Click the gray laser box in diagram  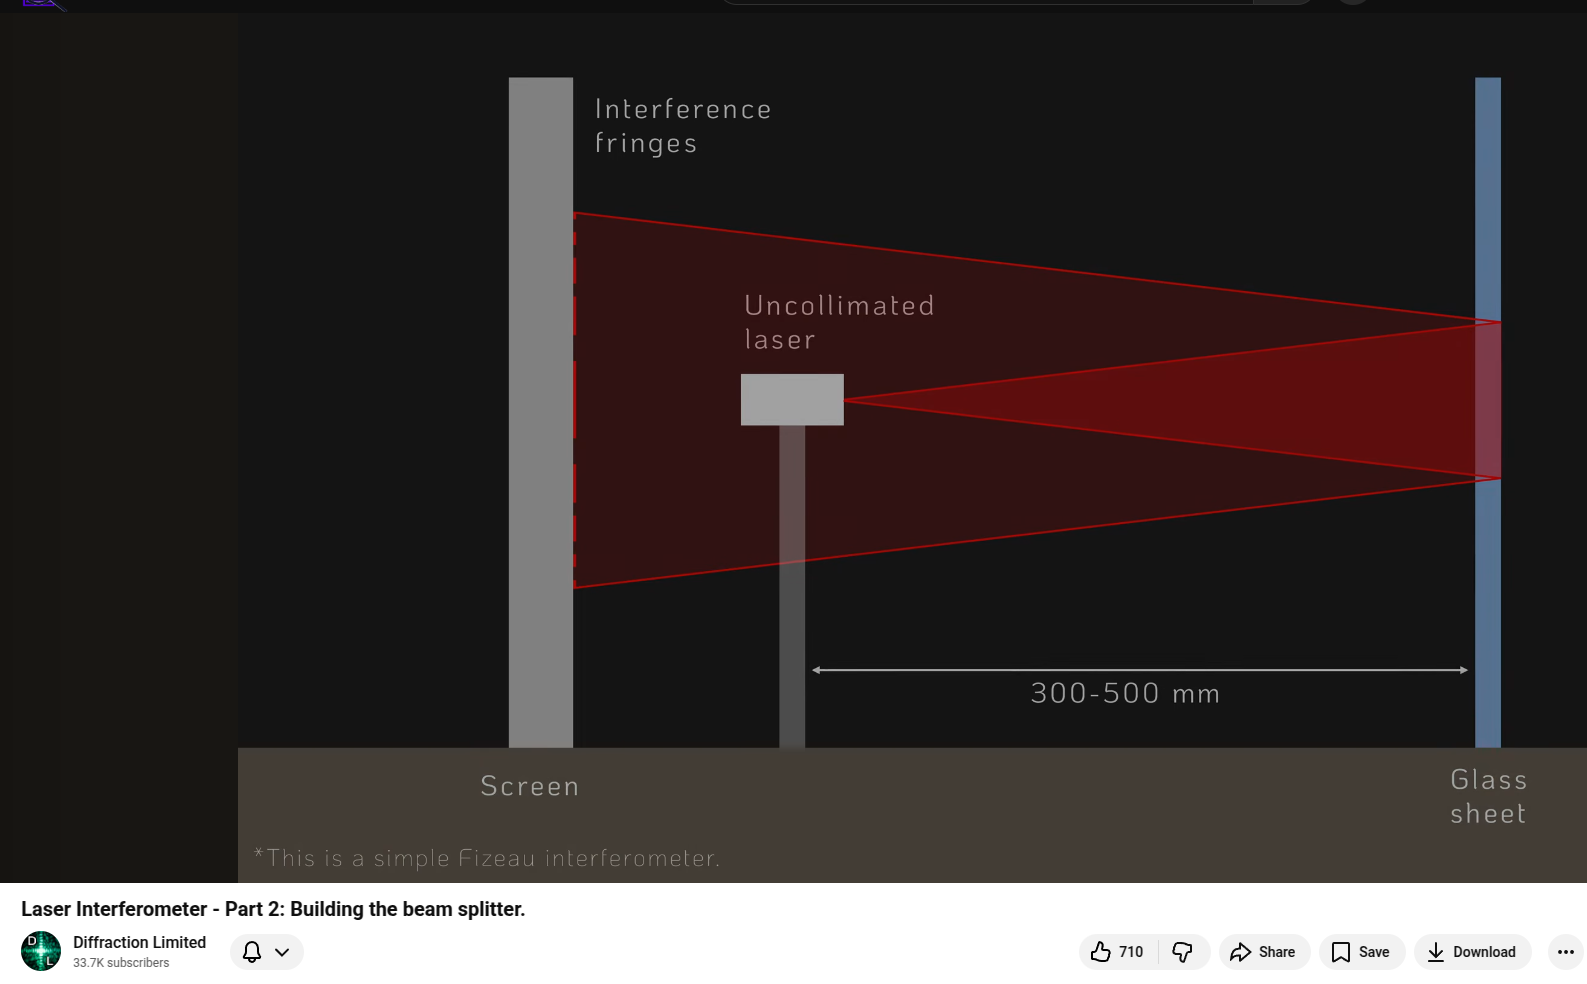(x=792, y=400)
